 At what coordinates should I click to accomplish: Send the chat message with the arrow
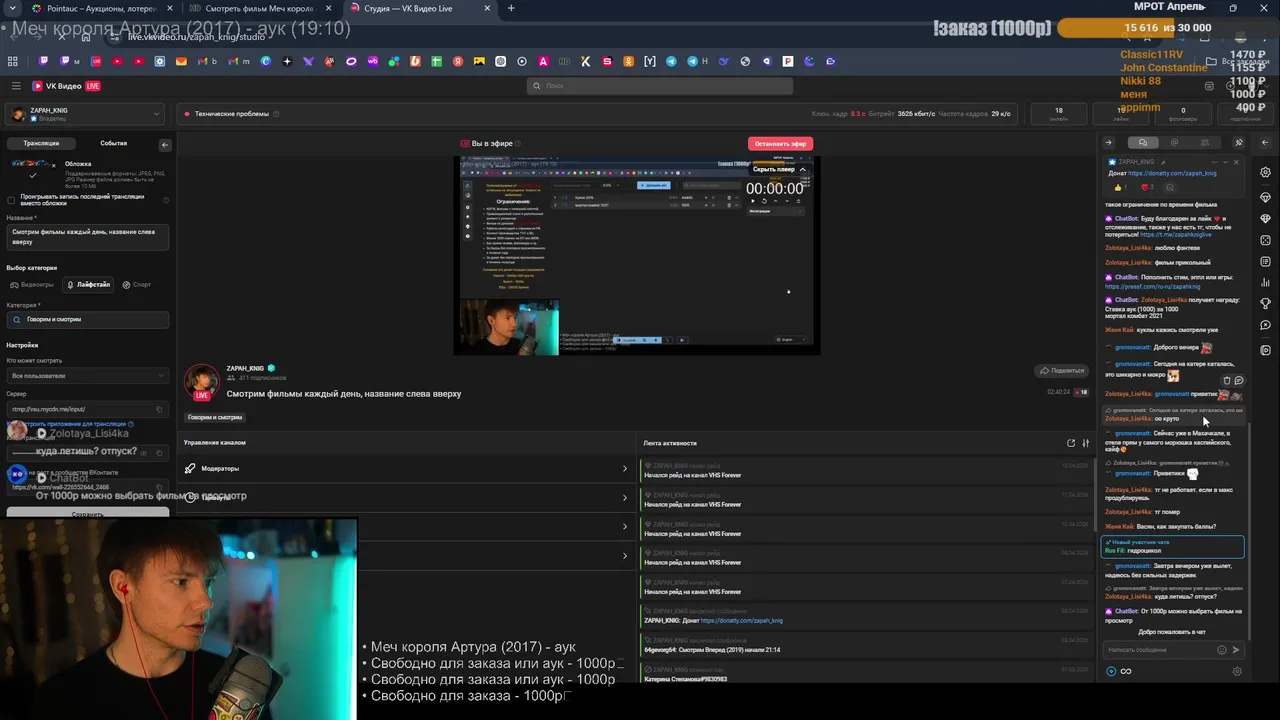tap(1236, 650)
